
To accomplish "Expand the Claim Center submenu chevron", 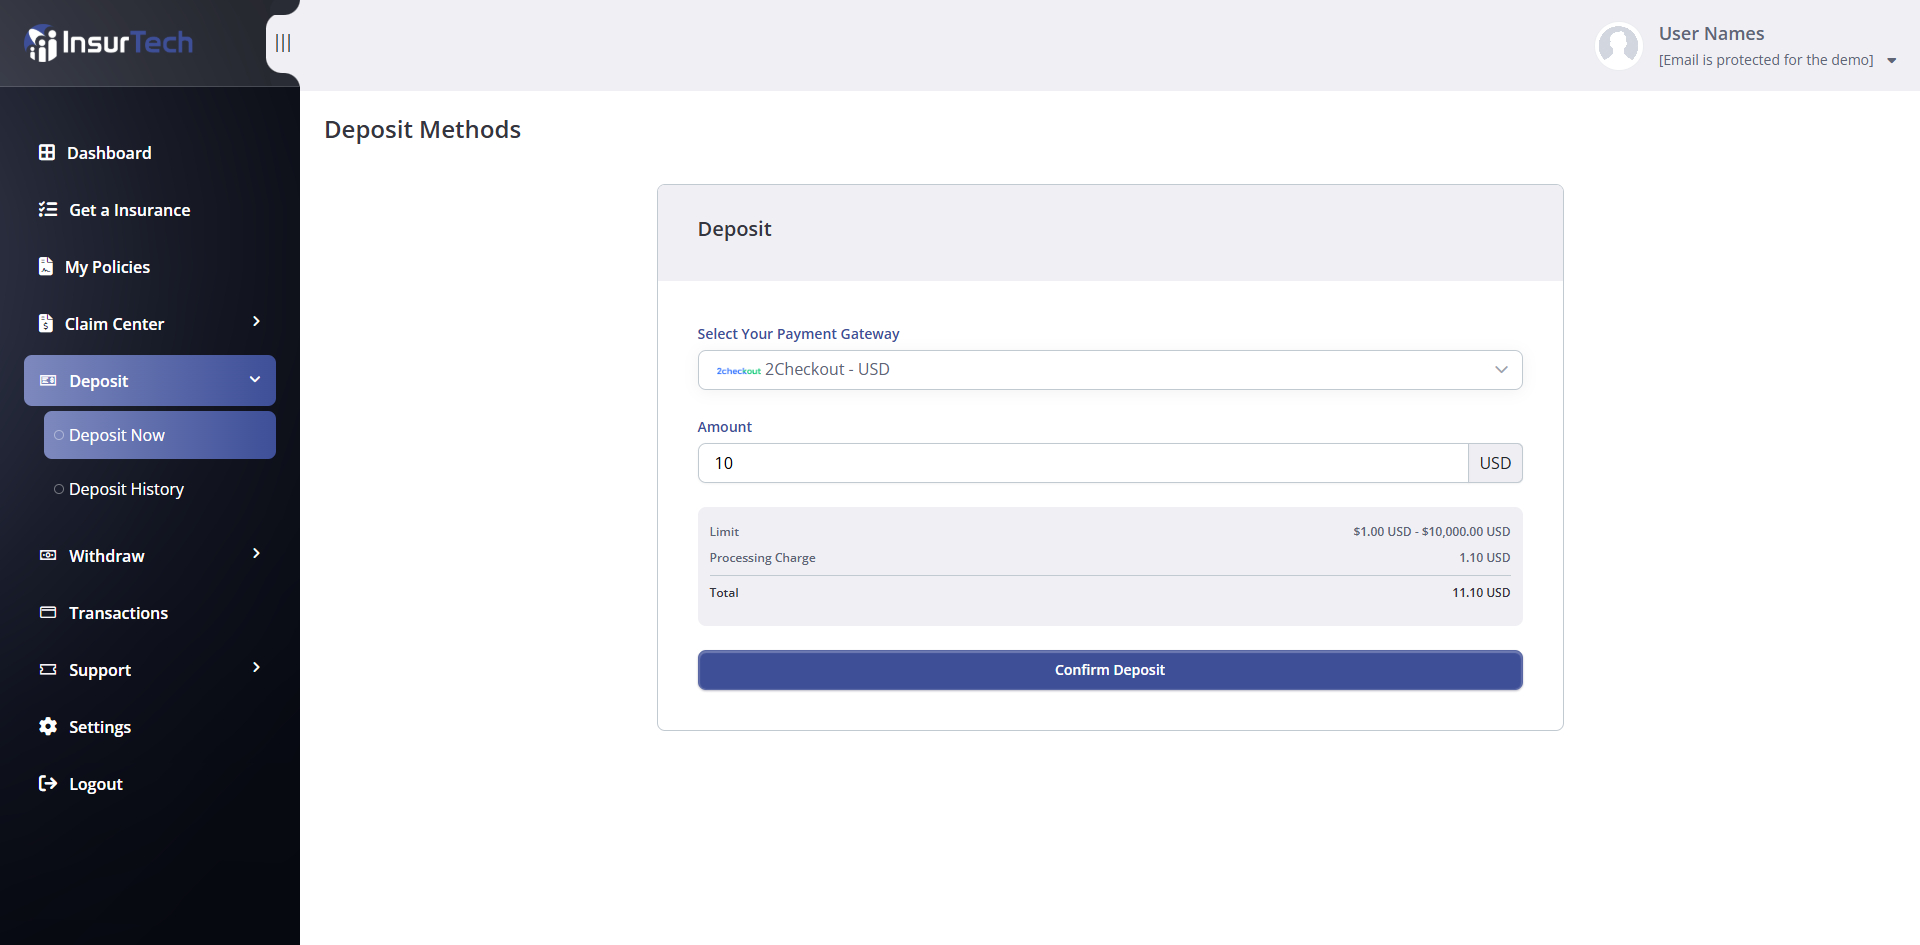I will pos(256,321).
